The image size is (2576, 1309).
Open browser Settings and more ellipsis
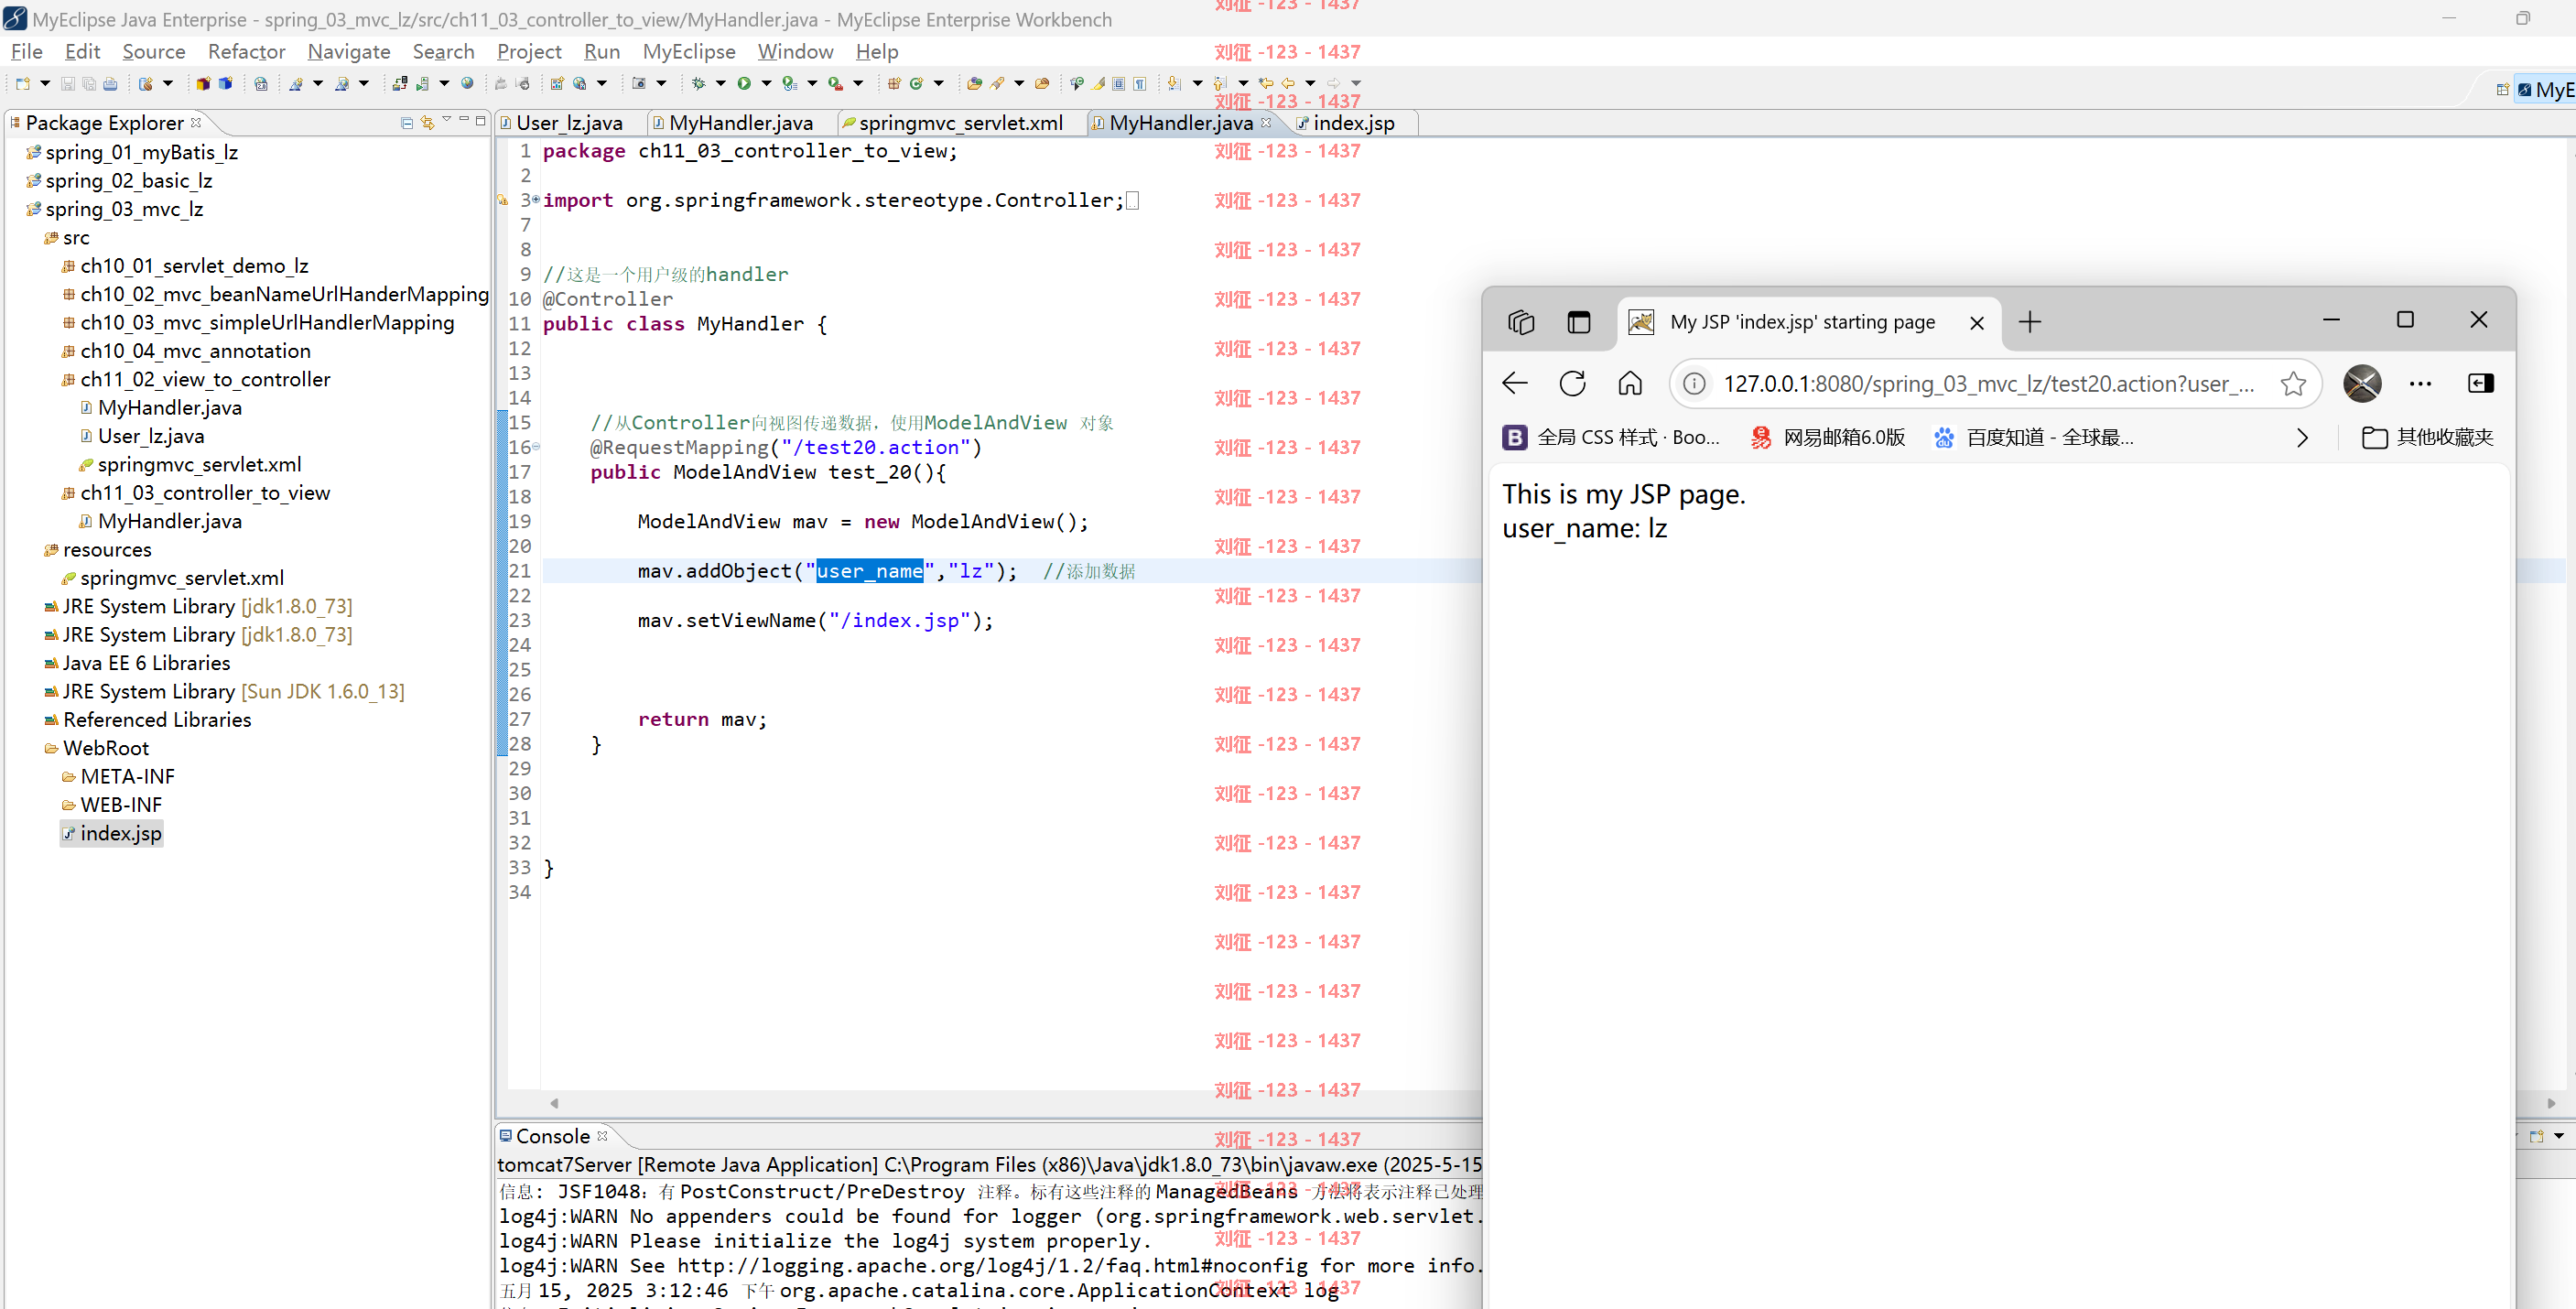click(2420, 384)
